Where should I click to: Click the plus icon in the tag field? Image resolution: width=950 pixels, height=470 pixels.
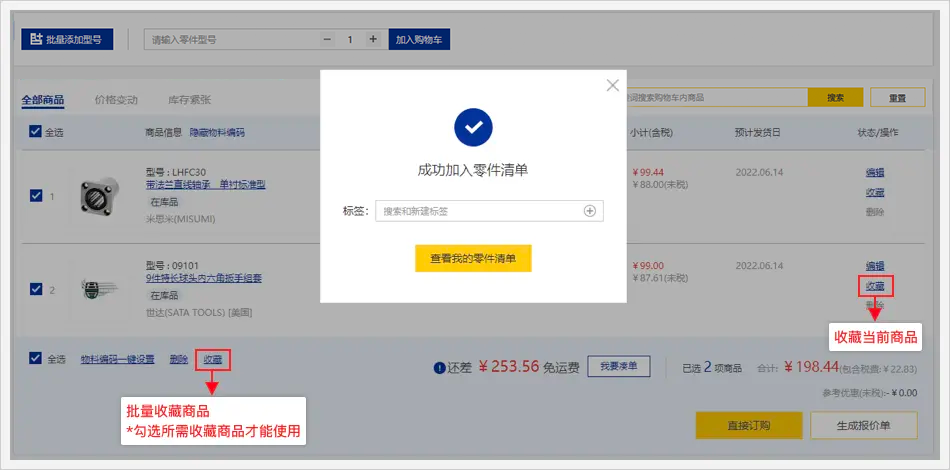click(590, 211)
